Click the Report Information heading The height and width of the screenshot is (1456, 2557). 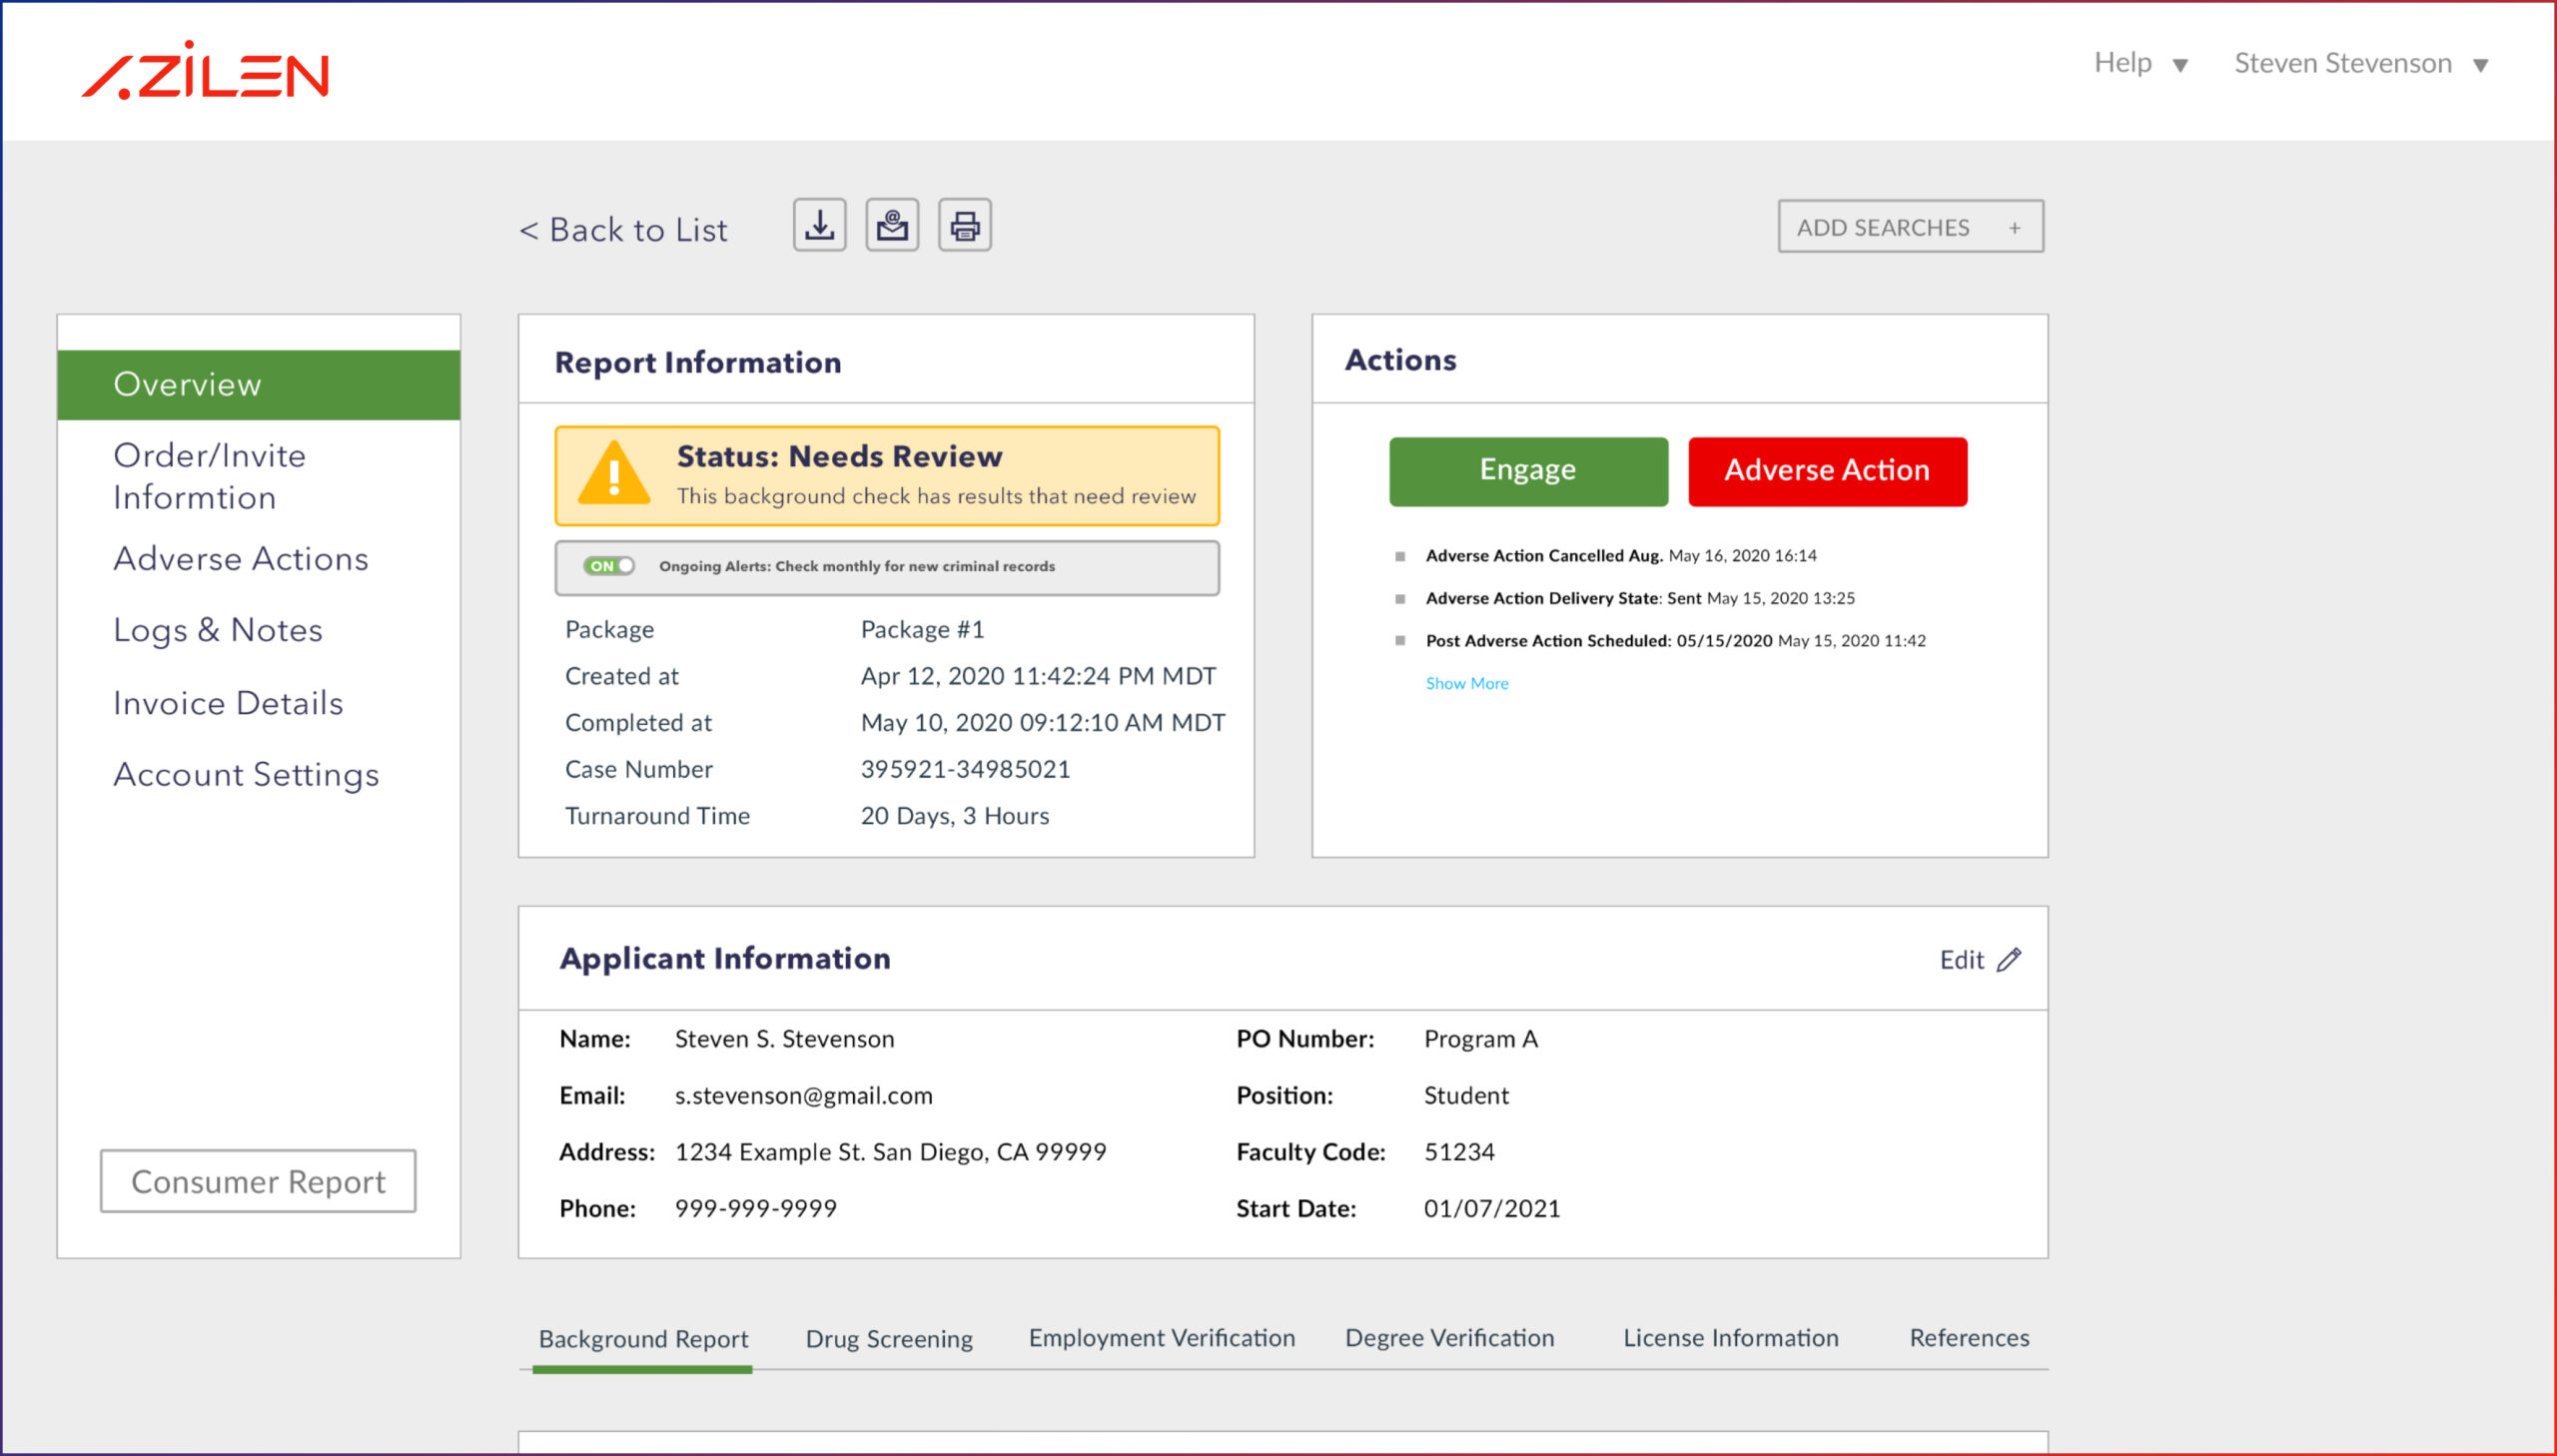click(698, 362)
